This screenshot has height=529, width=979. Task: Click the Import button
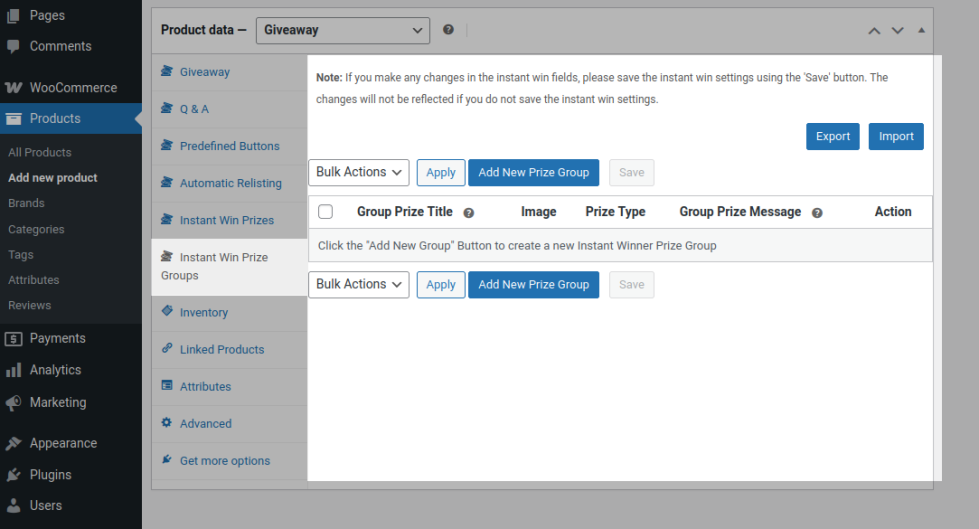(895, 137)
